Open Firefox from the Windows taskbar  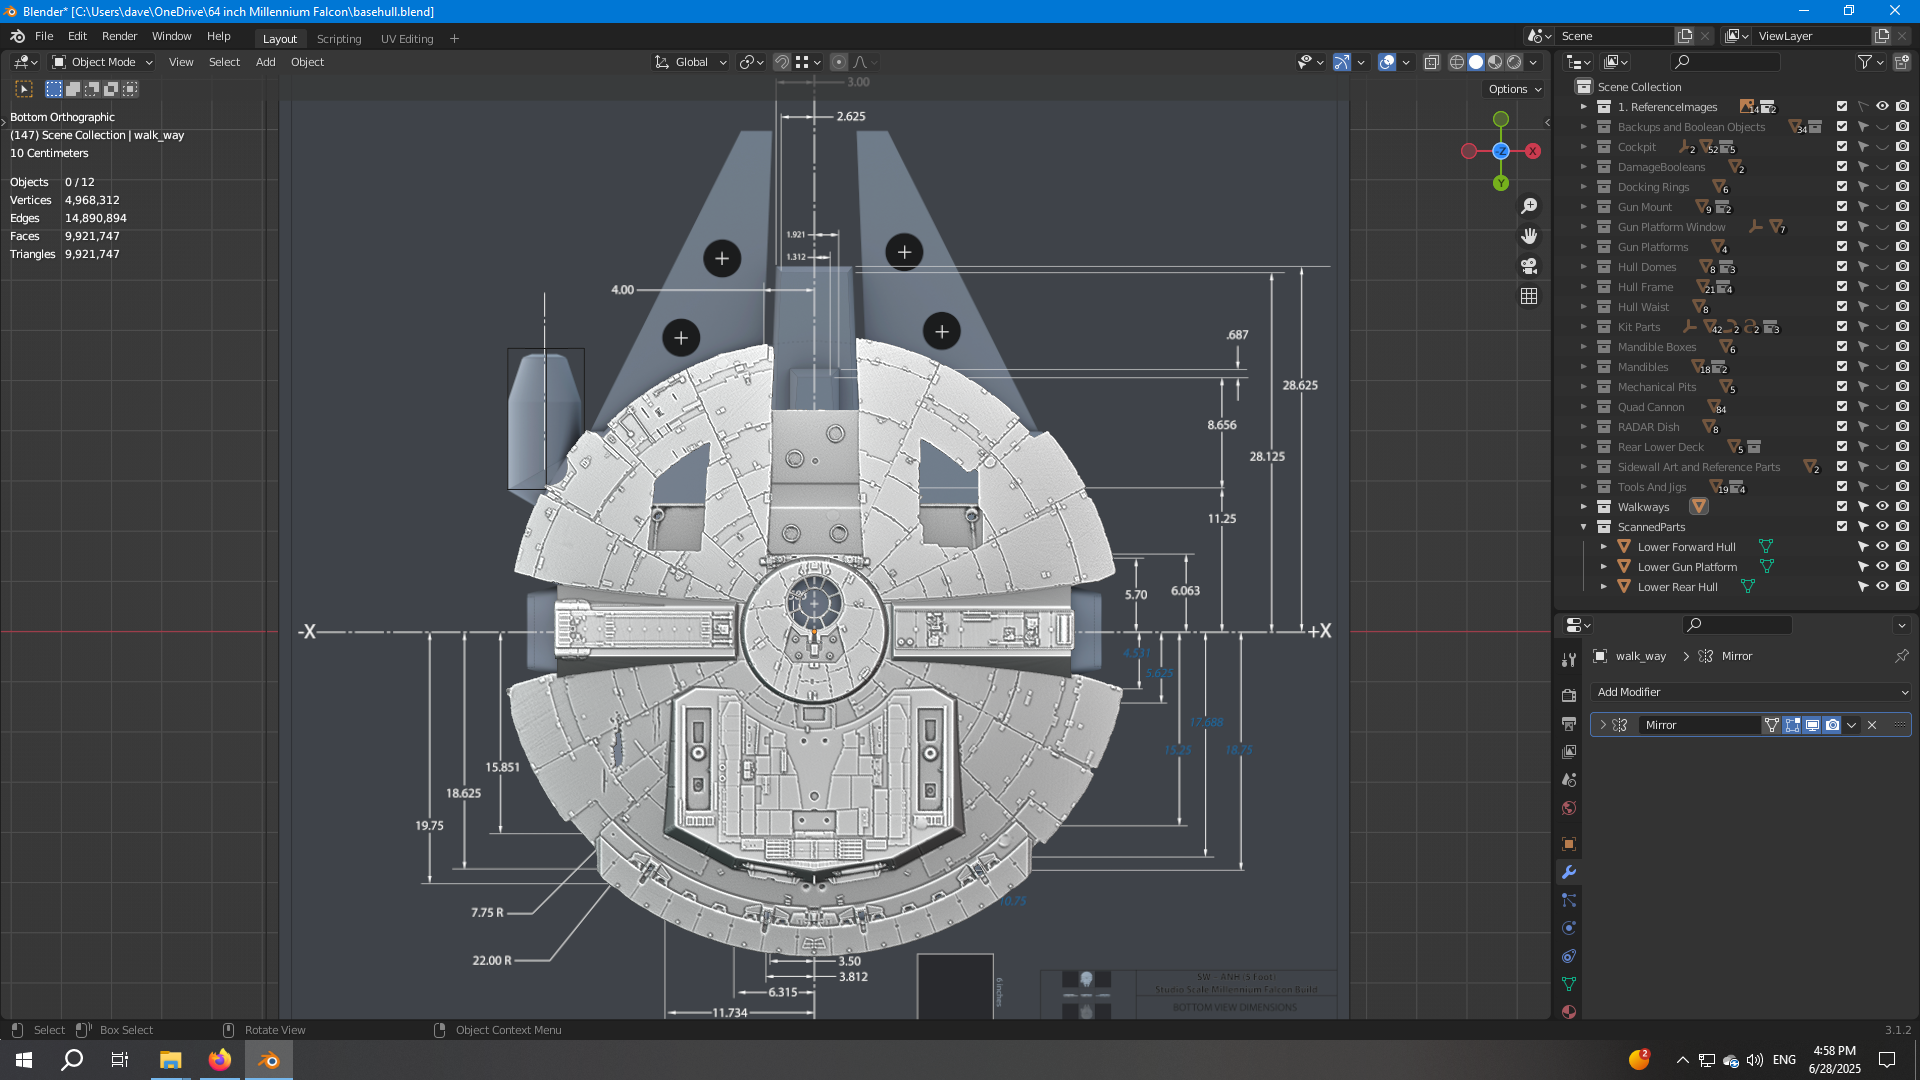pyautogui.click(x=219, y=1059)
